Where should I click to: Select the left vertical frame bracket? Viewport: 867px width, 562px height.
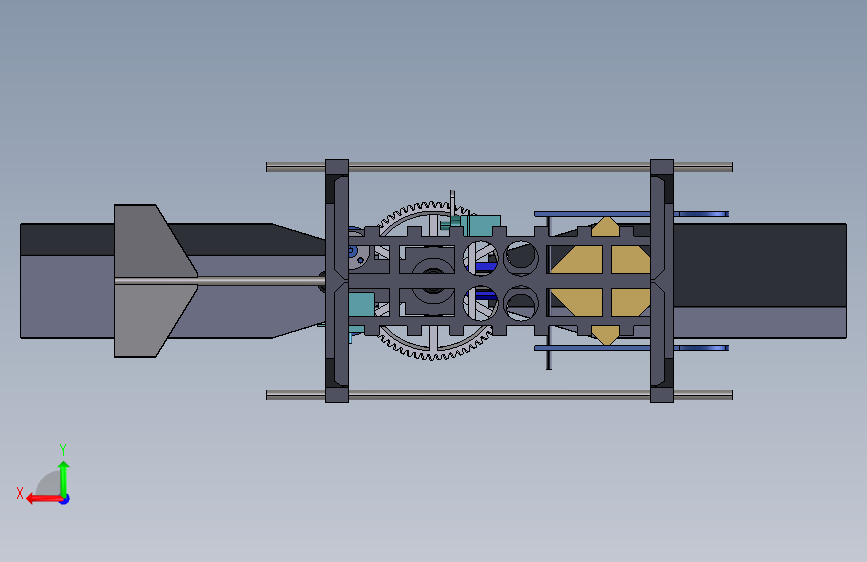coord(337,280)
